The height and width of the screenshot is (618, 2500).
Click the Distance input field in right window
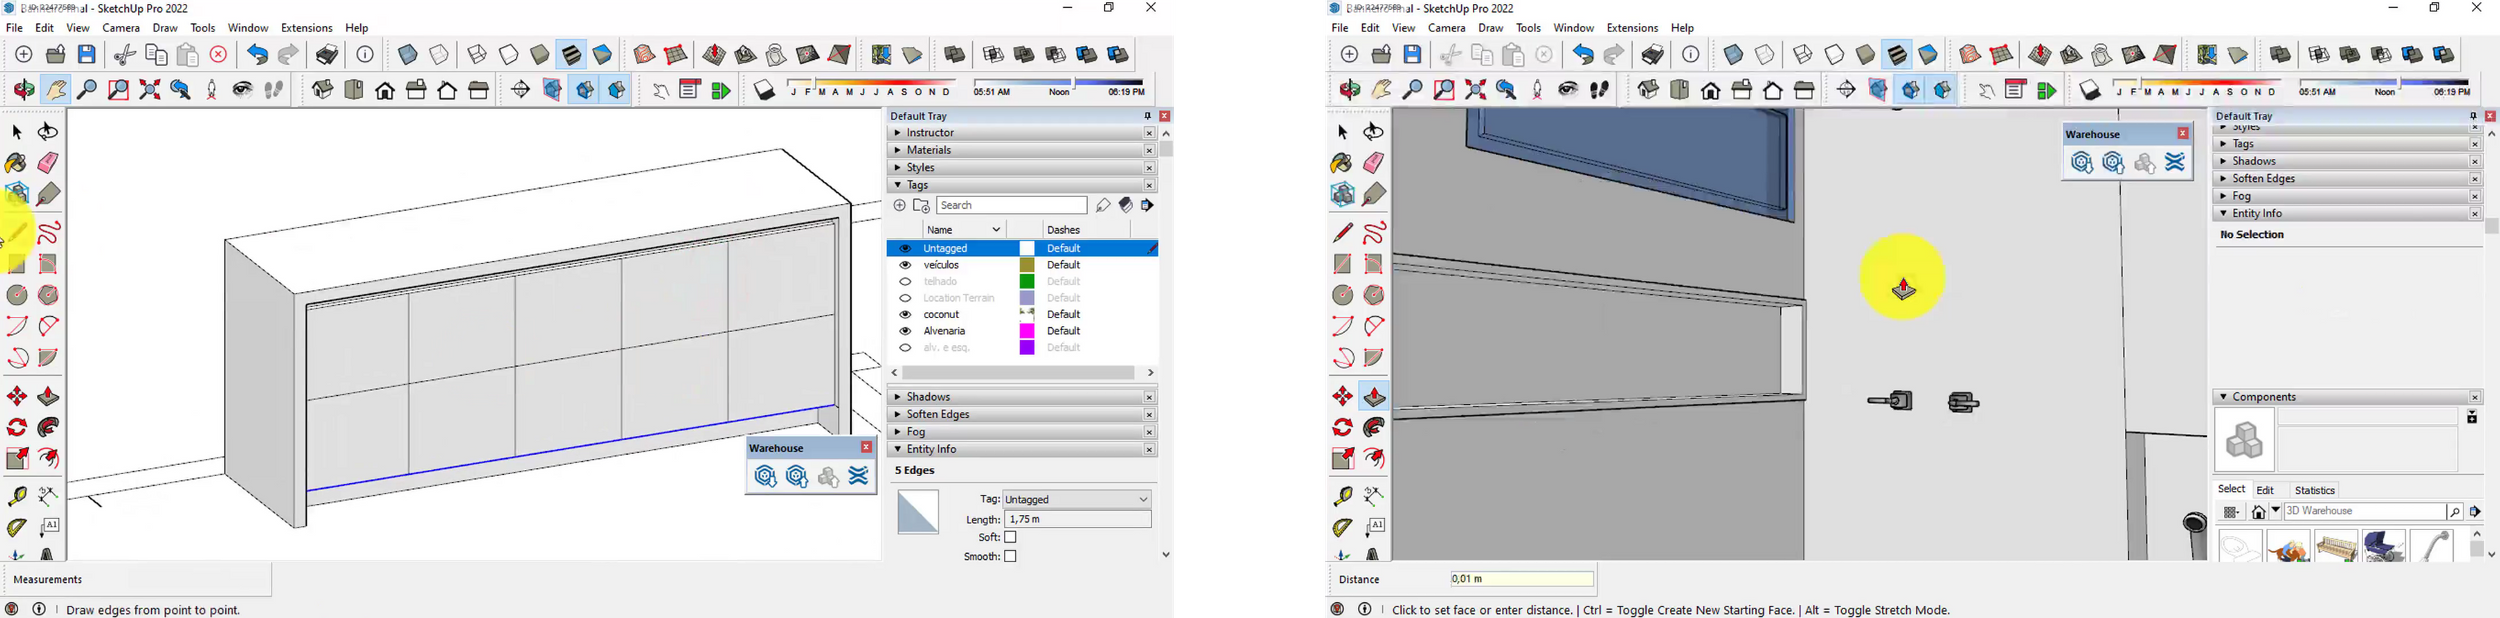tap(1521, 580)
